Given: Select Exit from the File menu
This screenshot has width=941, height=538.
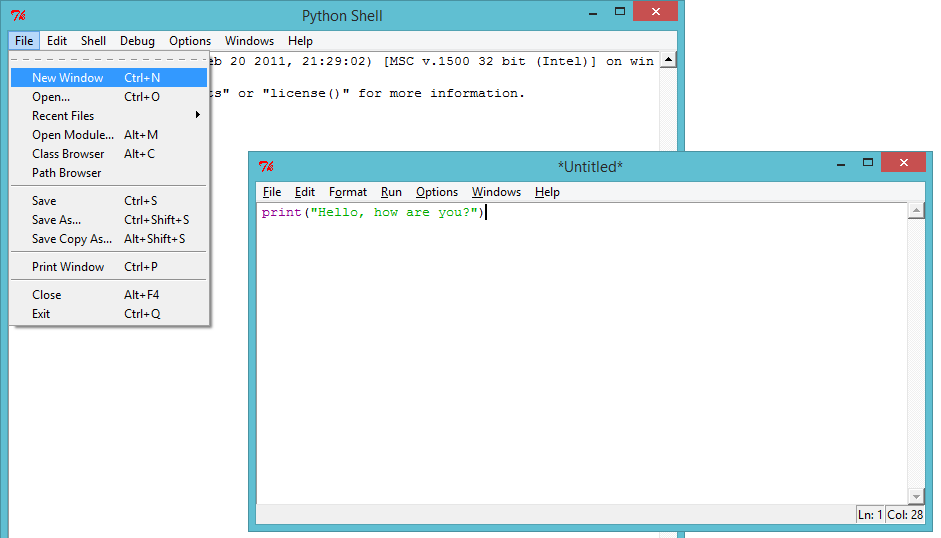Looking at the screenshot, I should [41, 314].
